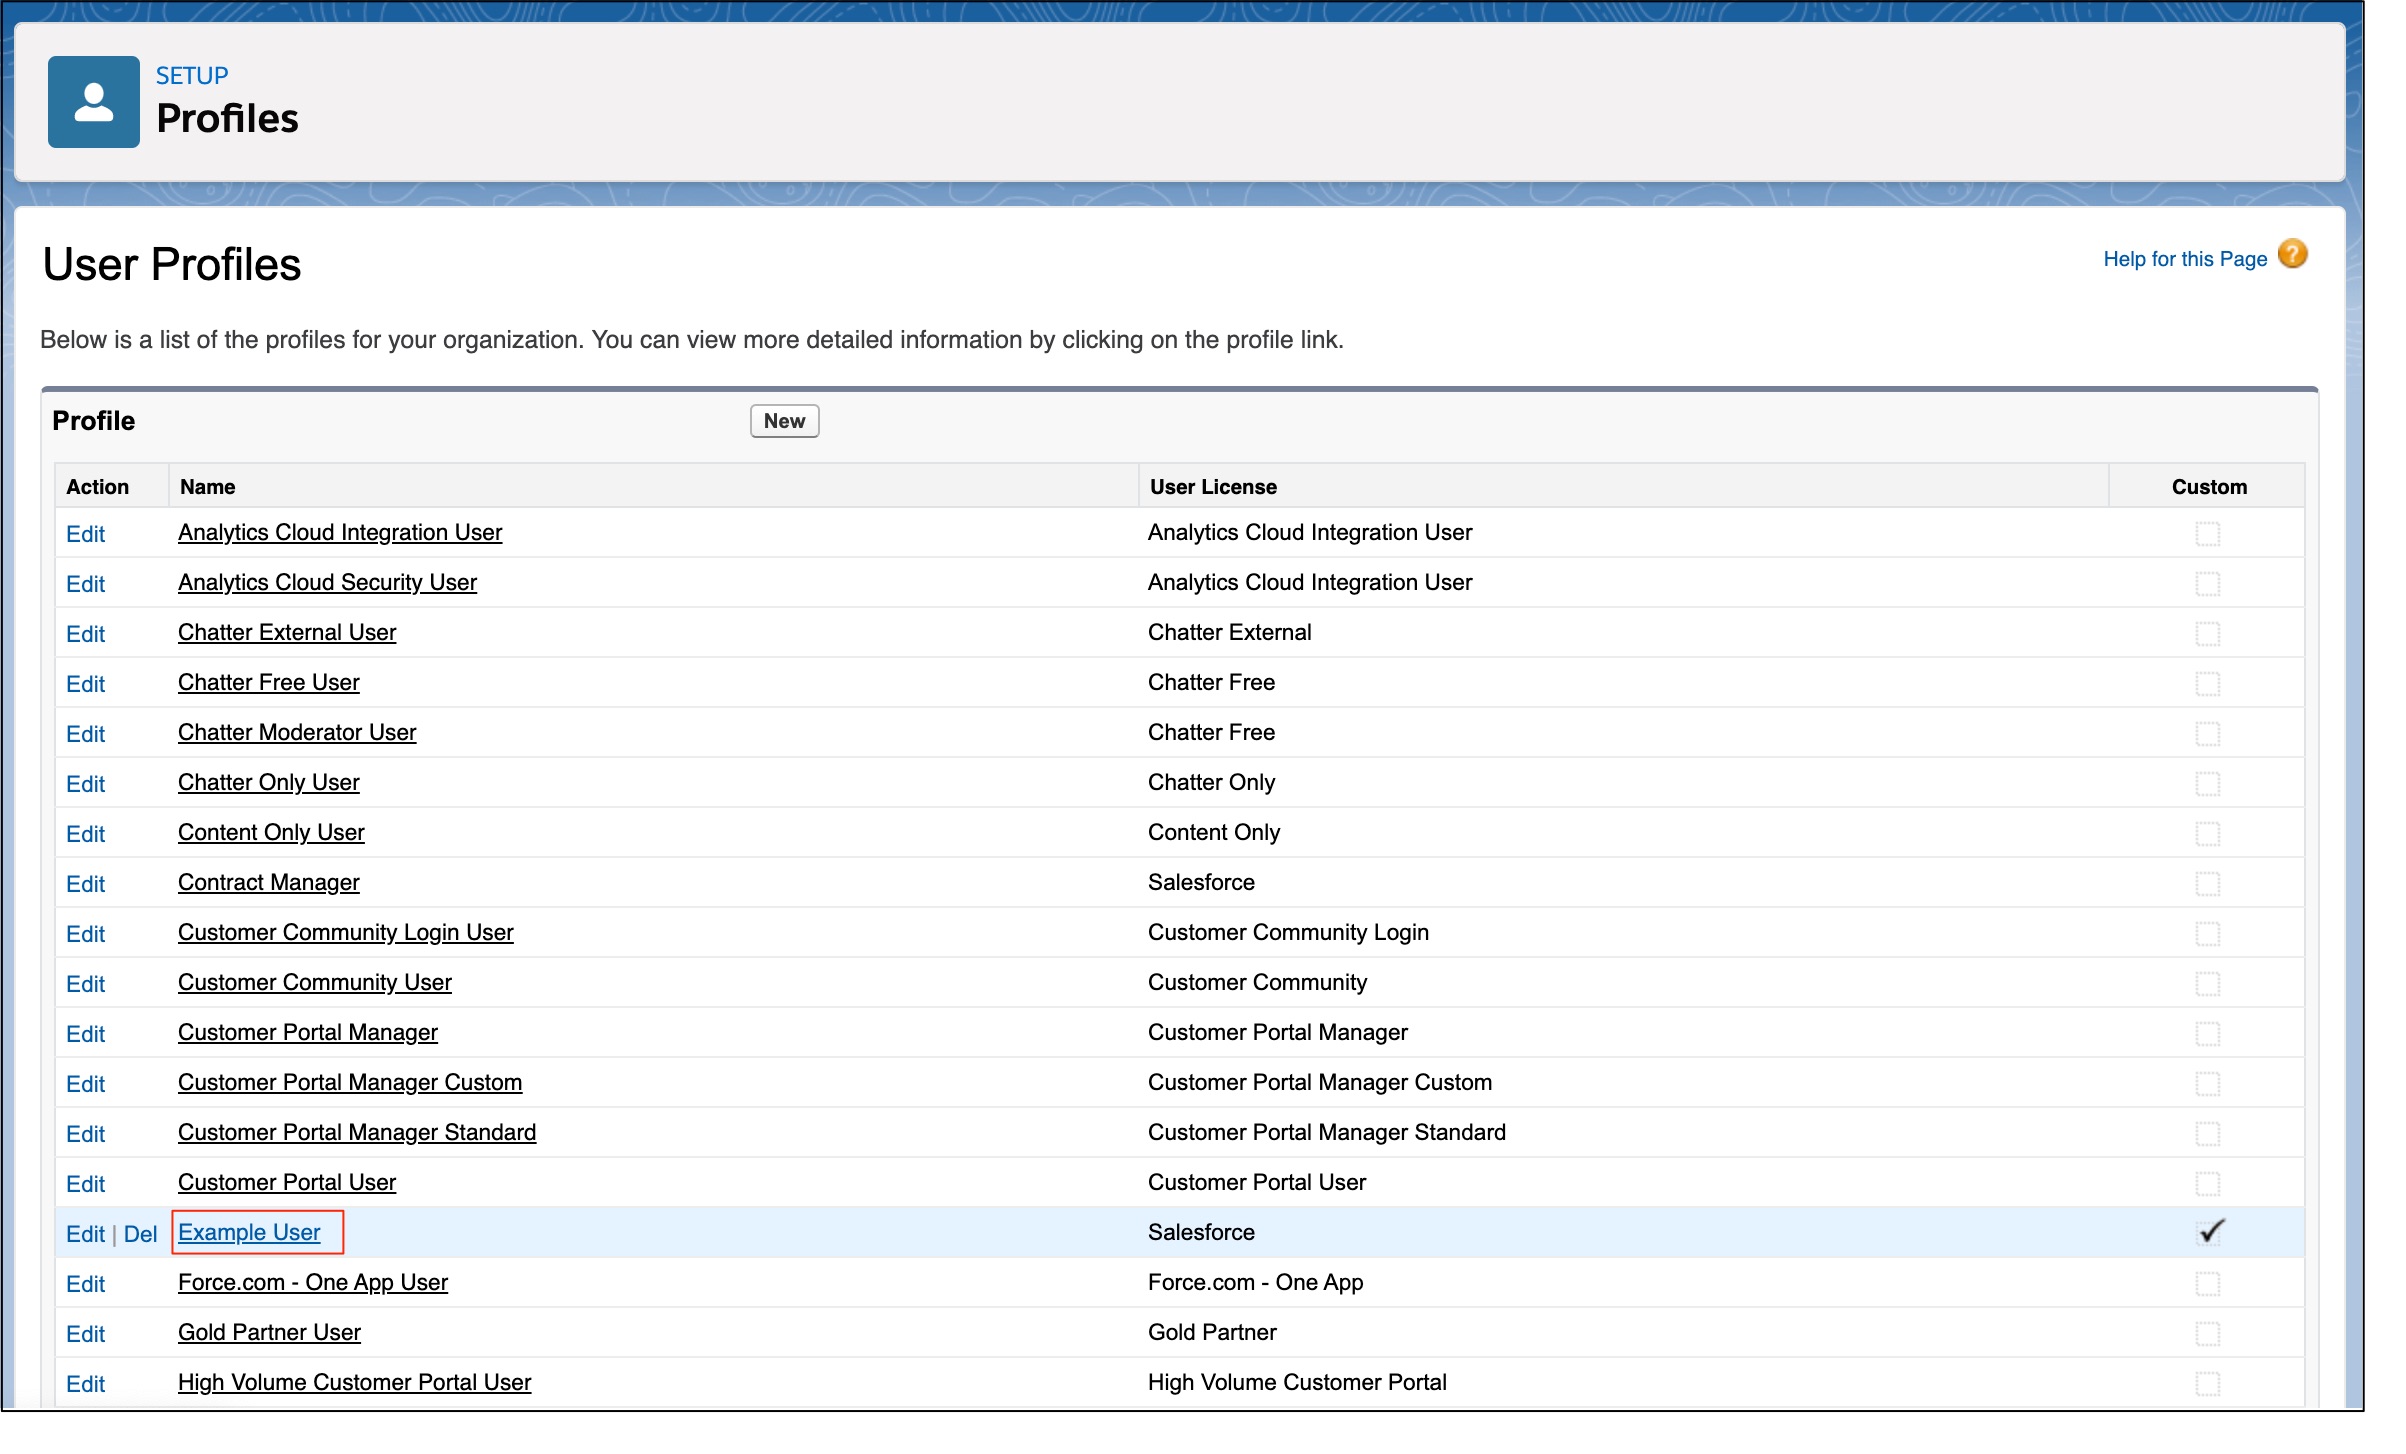The height and width of the screenshot is (1454, 2406).
Task: Open the Example User profile
Action: click(249, 1232)
